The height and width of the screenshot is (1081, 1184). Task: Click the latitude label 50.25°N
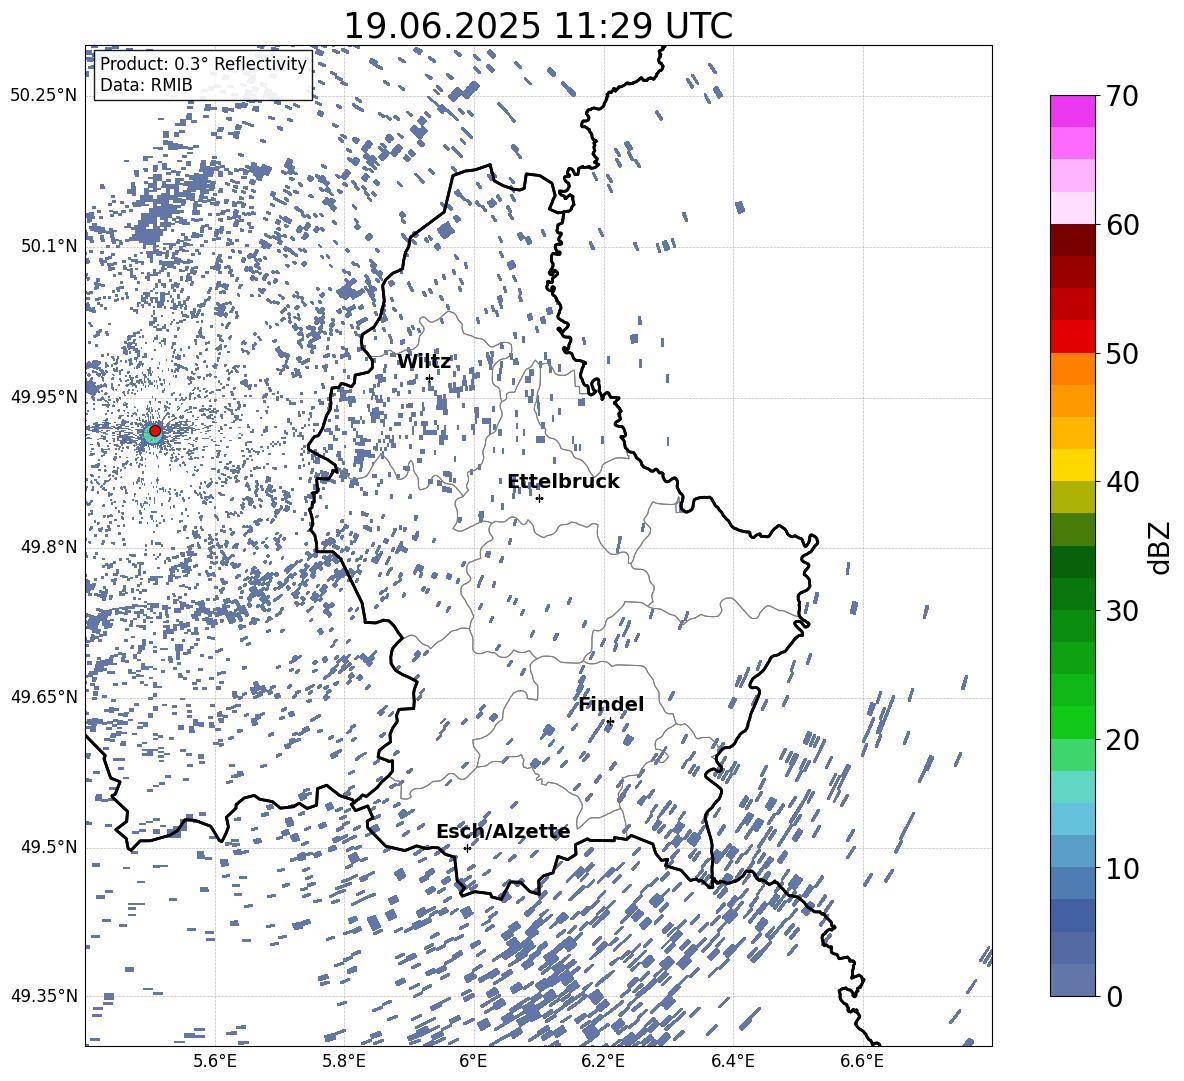(44, 96)
